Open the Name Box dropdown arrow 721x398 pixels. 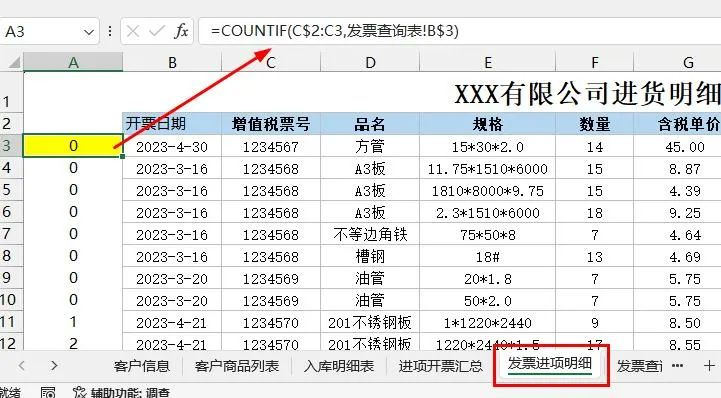[x=88, y=32]
